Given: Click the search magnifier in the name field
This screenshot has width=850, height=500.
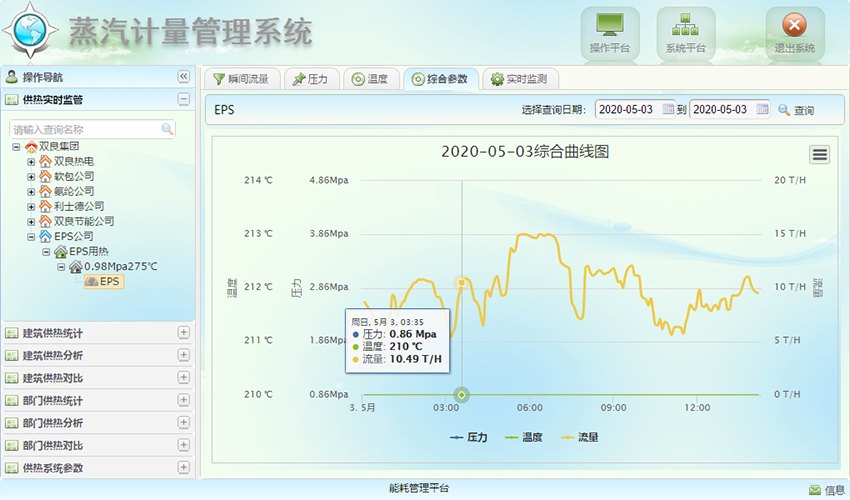Looking at the screenshot, I should click(167, 129).
